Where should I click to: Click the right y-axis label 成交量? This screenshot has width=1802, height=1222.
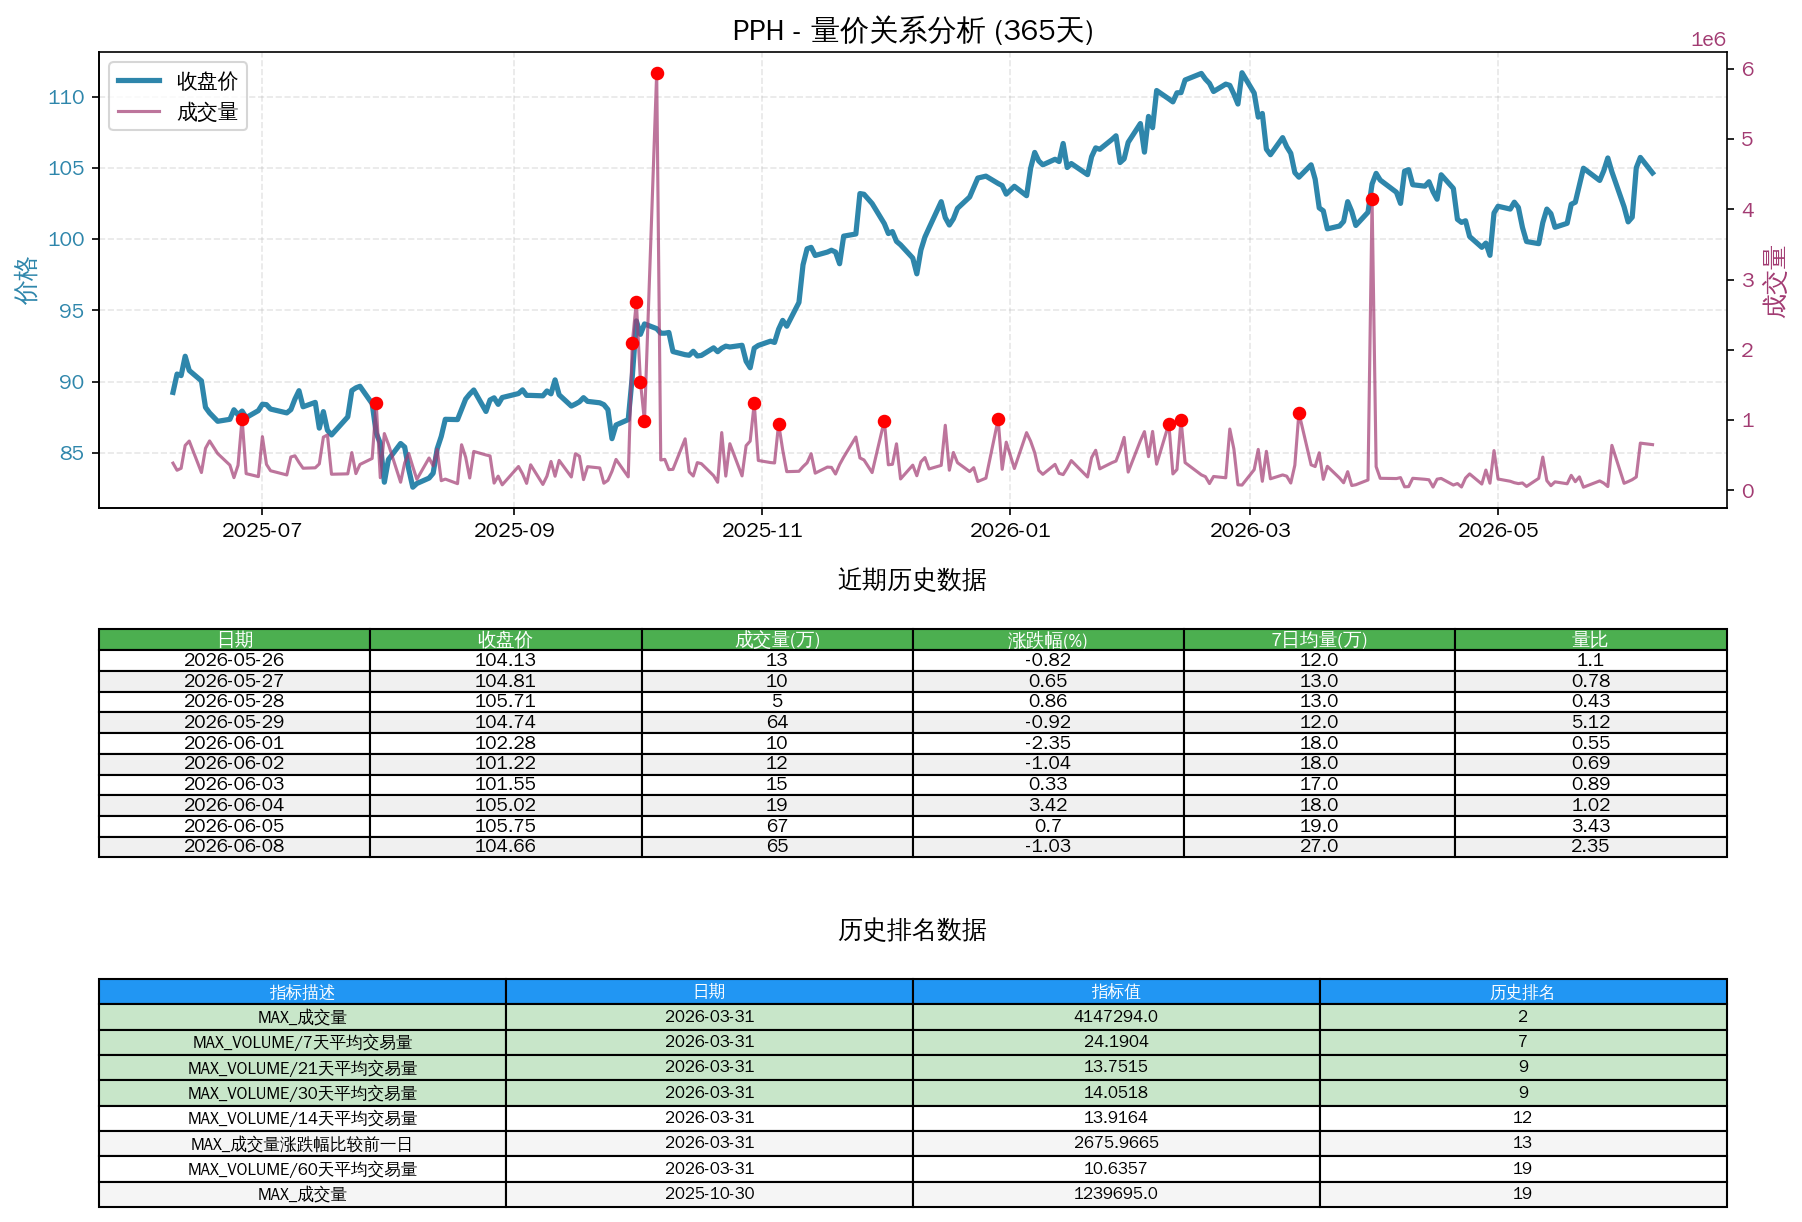1776,281
